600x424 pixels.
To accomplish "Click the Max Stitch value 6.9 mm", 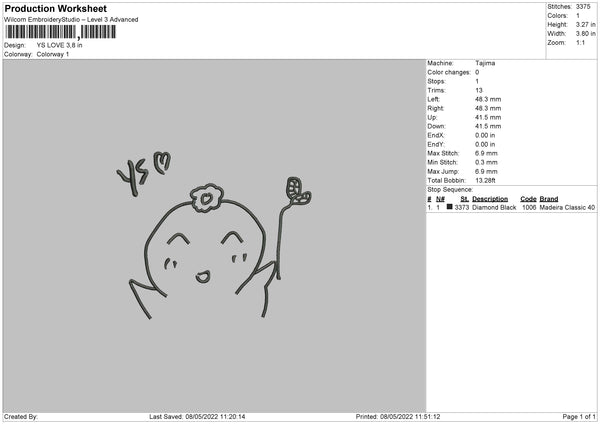I will [486, 153].
